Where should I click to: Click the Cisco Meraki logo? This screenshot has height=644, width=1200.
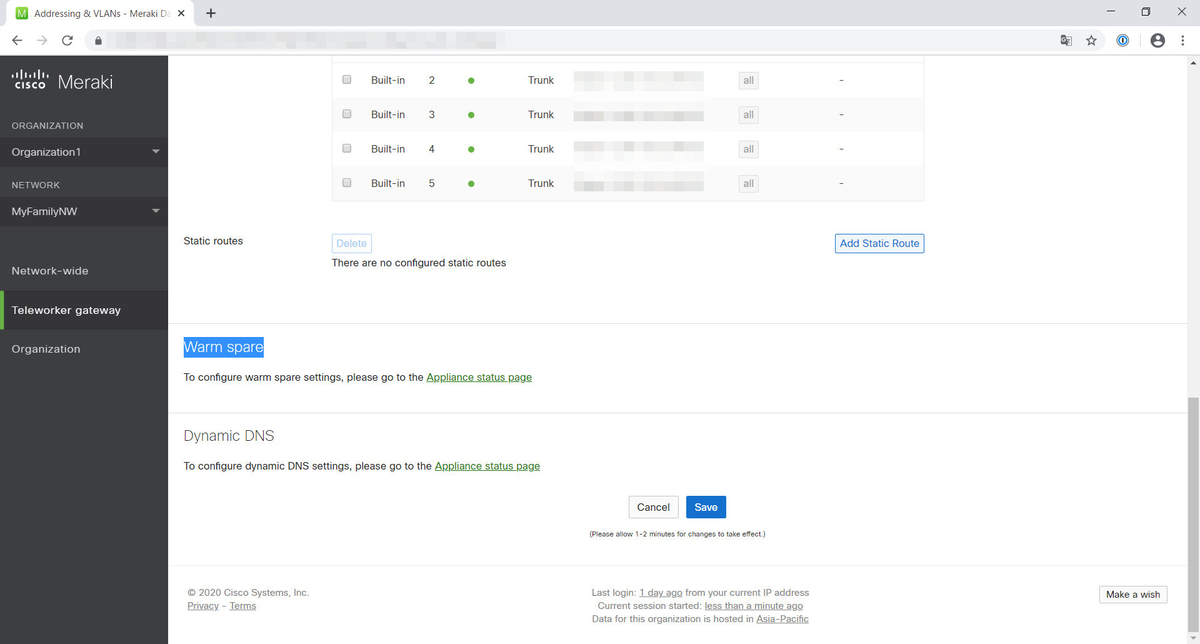pyautogui.click(x=62, y=81)
